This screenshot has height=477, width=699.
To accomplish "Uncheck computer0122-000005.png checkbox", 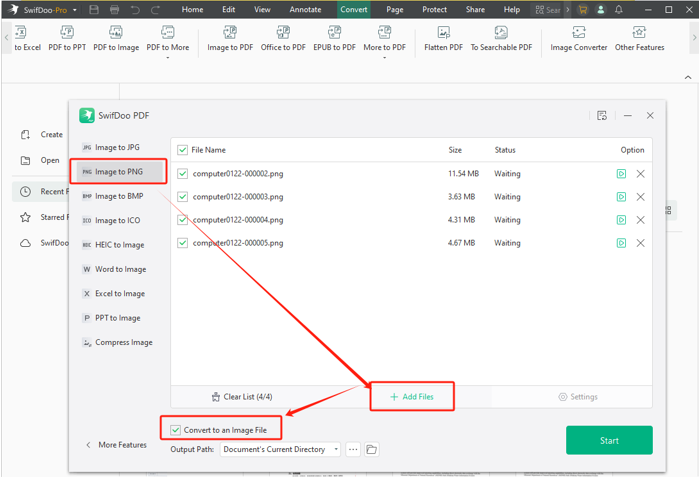I will point(182,243).
